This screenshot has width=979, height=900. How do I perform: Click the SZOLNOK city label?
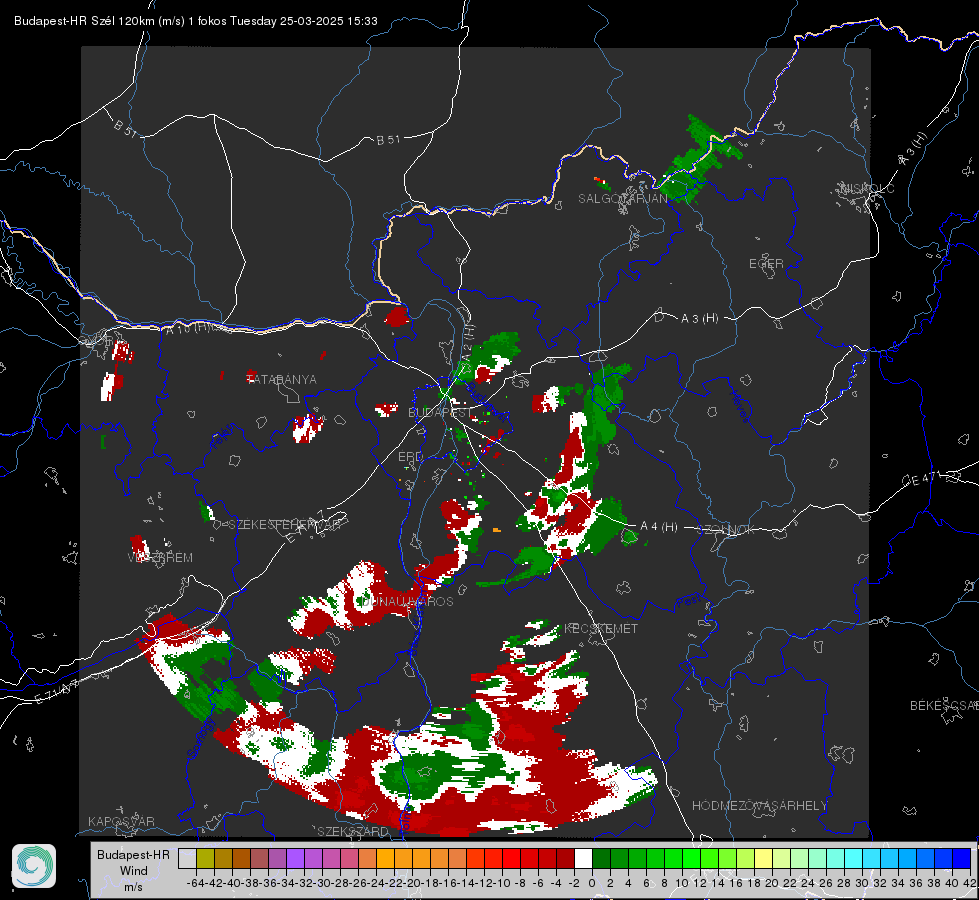pos(726,530)
